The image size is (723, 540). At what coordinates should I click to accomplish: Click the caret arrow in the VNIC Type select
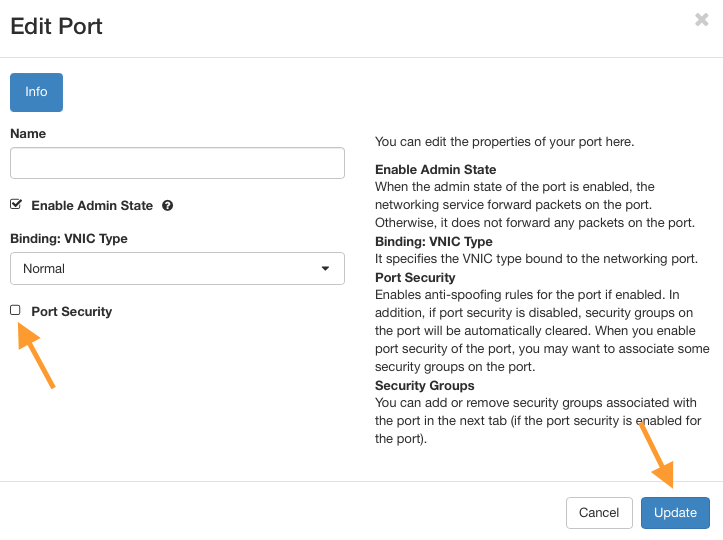pos(325,268)
